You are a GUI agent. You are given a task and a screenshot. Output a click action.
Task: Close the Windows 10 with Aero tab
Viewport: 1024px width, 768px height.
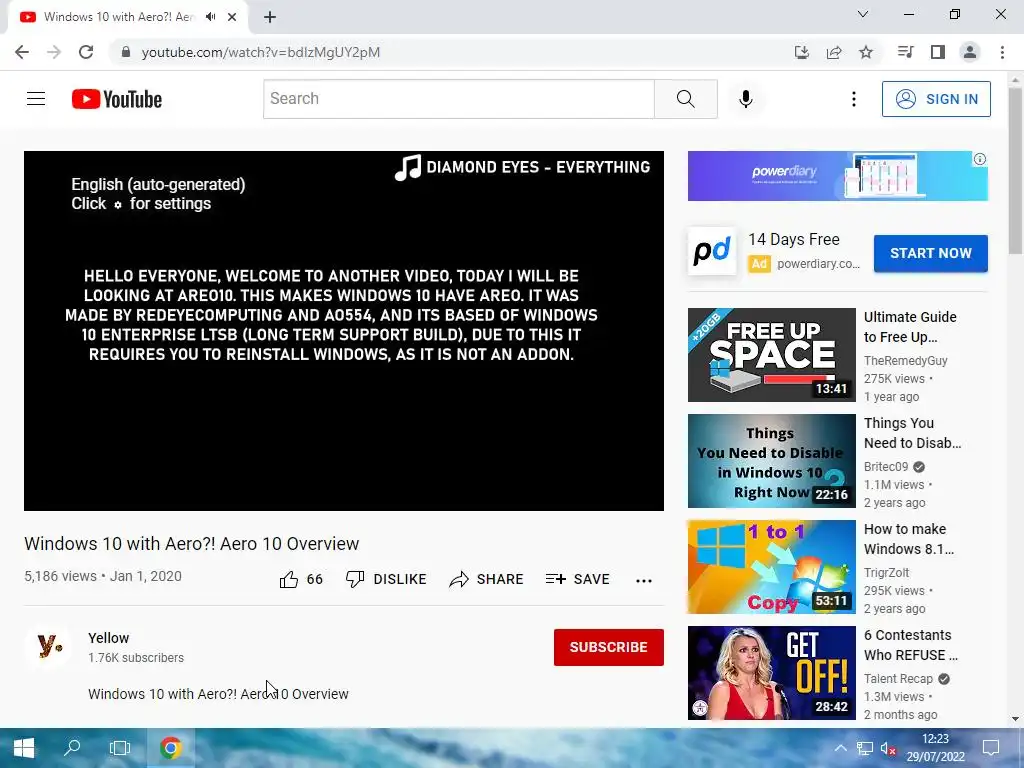(x=232, y=17)
